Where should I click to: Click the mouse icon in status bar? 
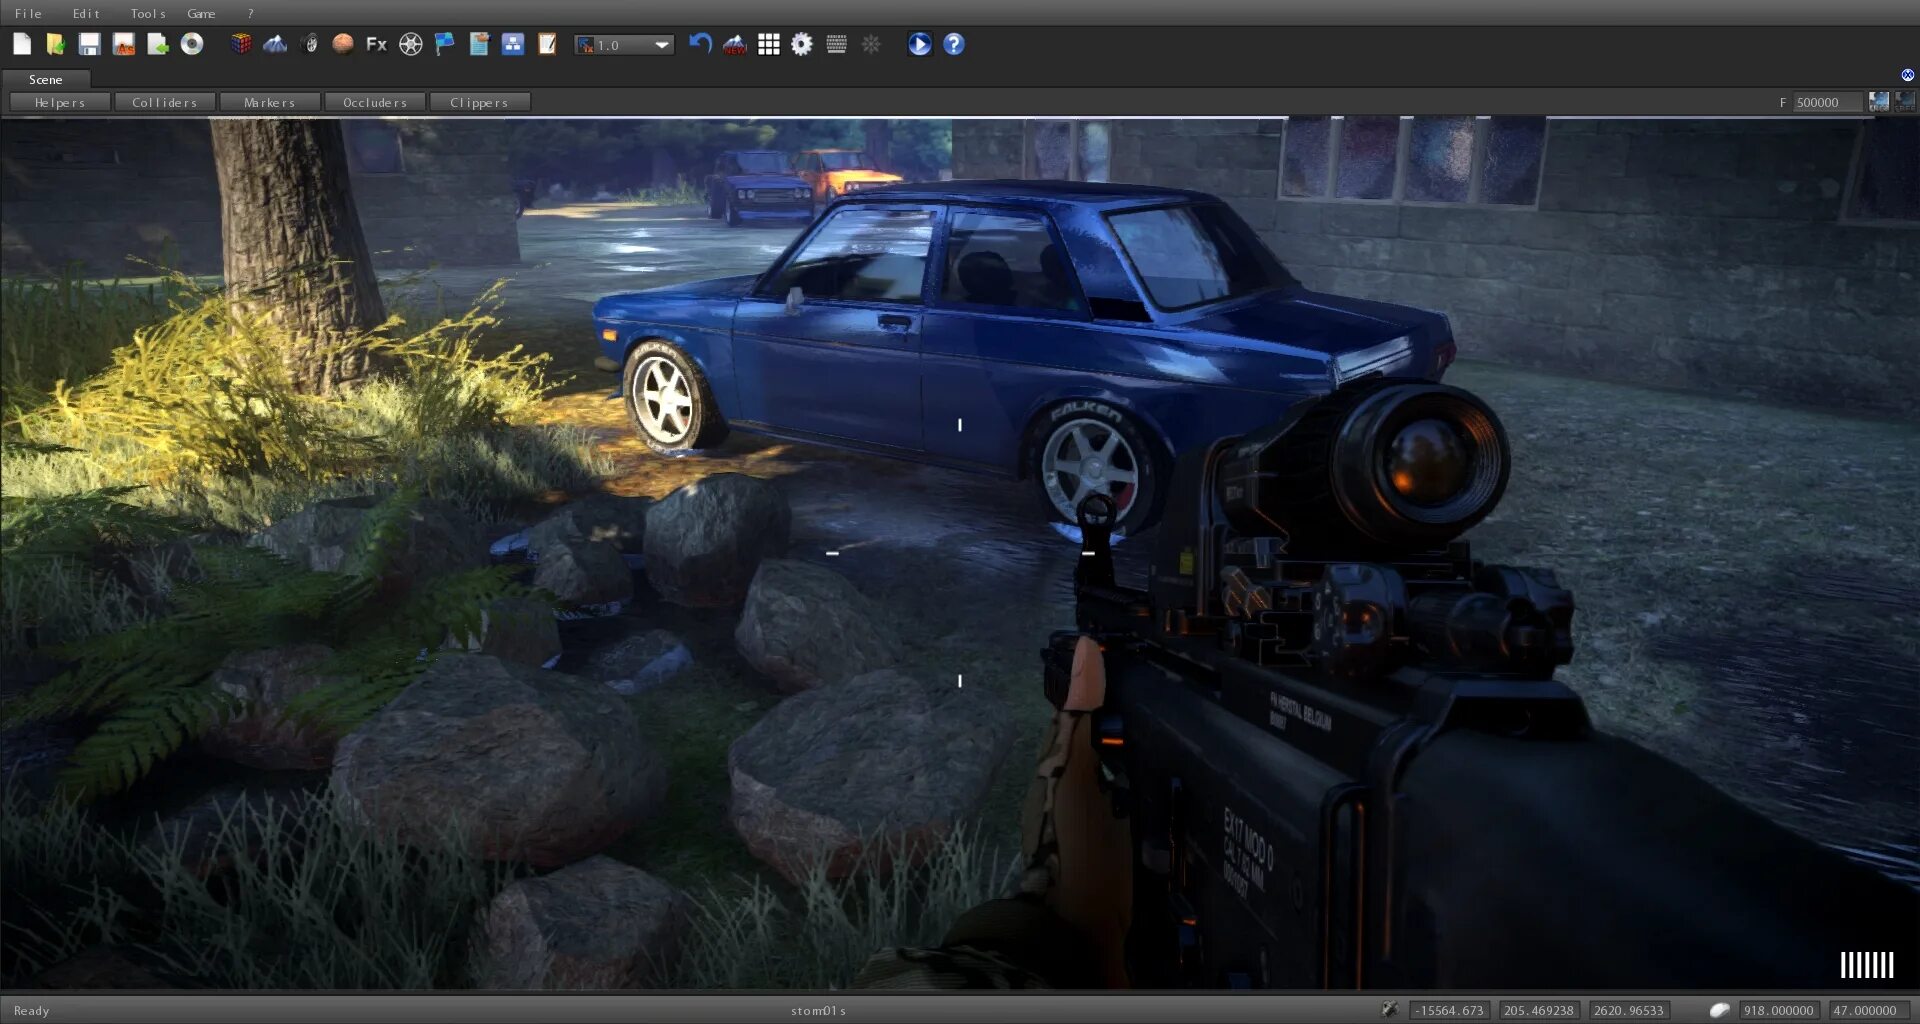coord(1720,1010)
